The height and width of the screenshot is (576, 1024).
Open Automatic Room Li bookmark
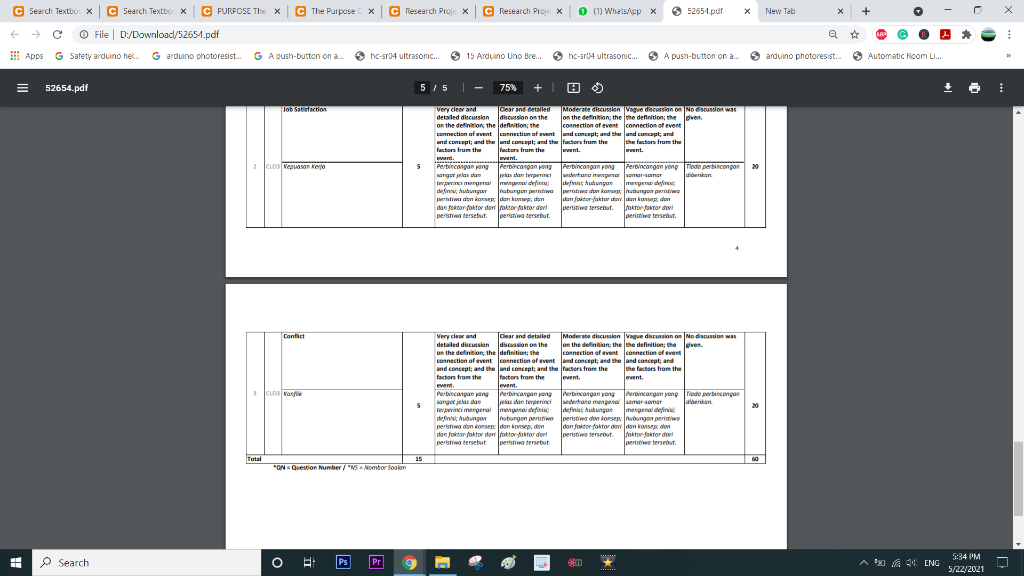click(897, 56)
